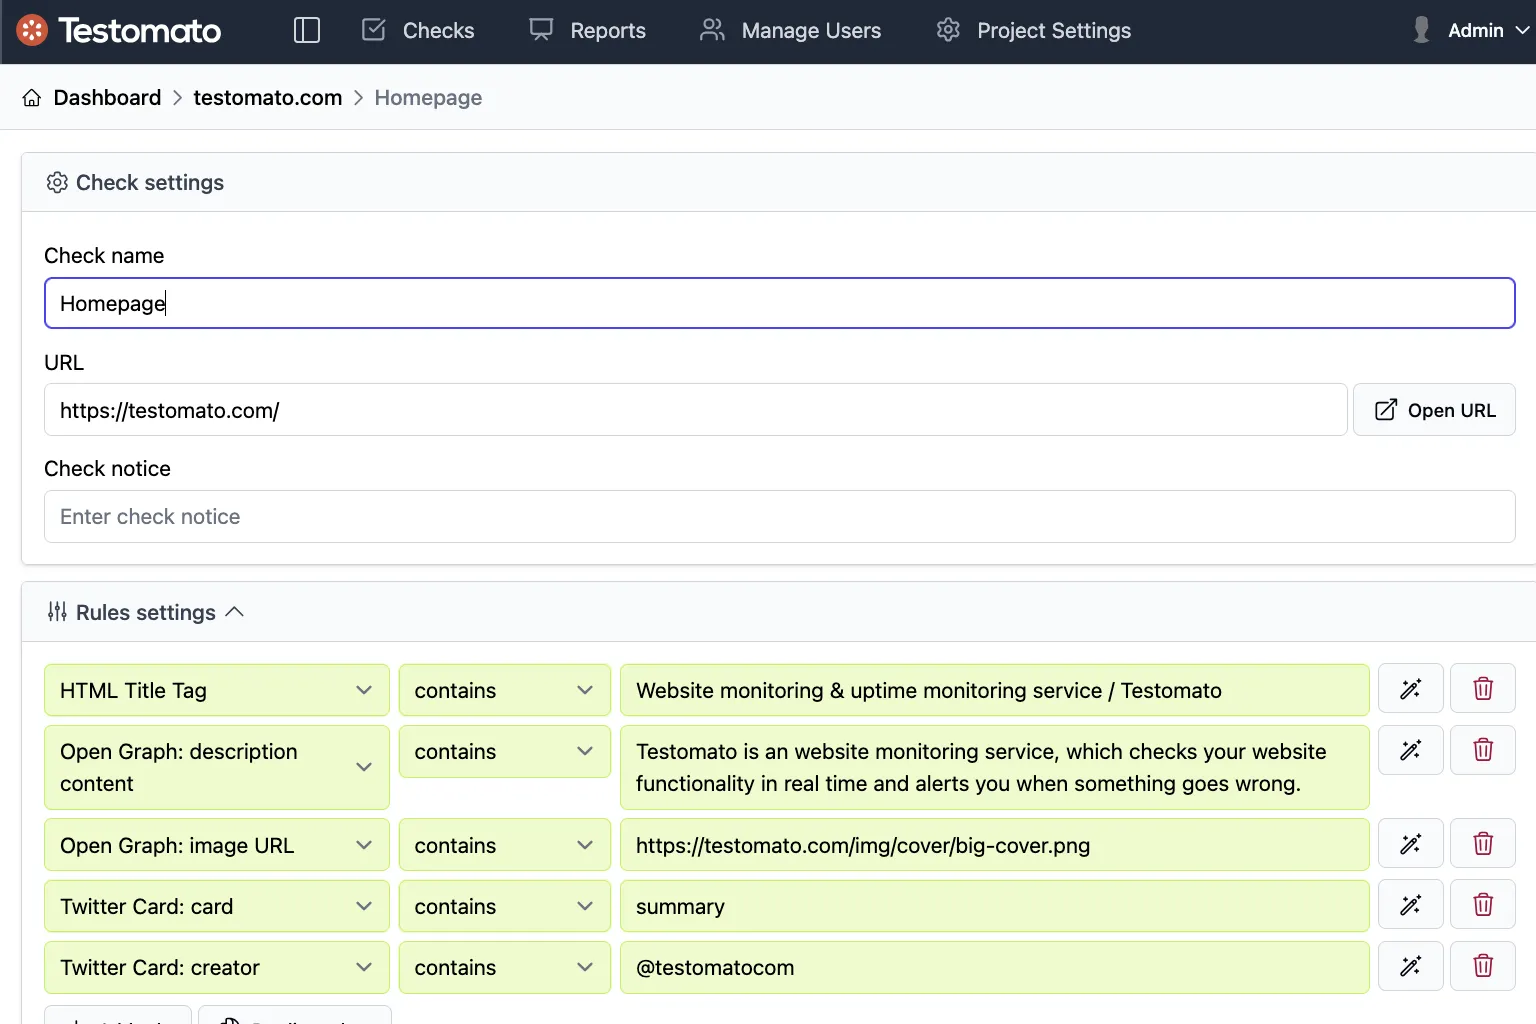Toggle the sidebar panel icon beside the logo
1536x1024 pixels.
click(x=306, y=30)
